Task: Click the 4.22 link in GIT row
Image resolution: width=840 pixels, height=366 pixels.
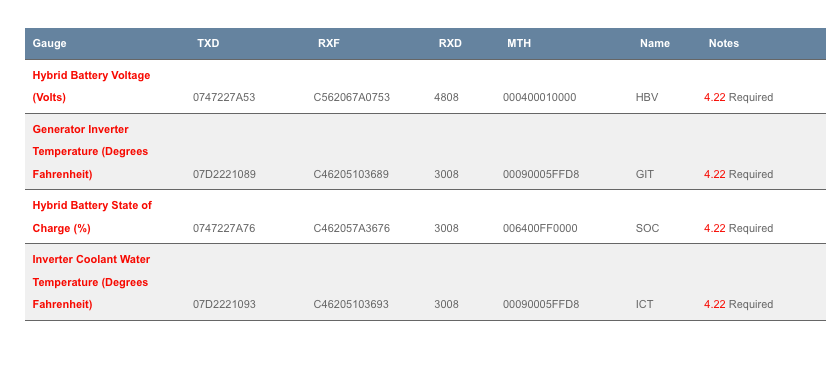Action: [x=715, y=174]
